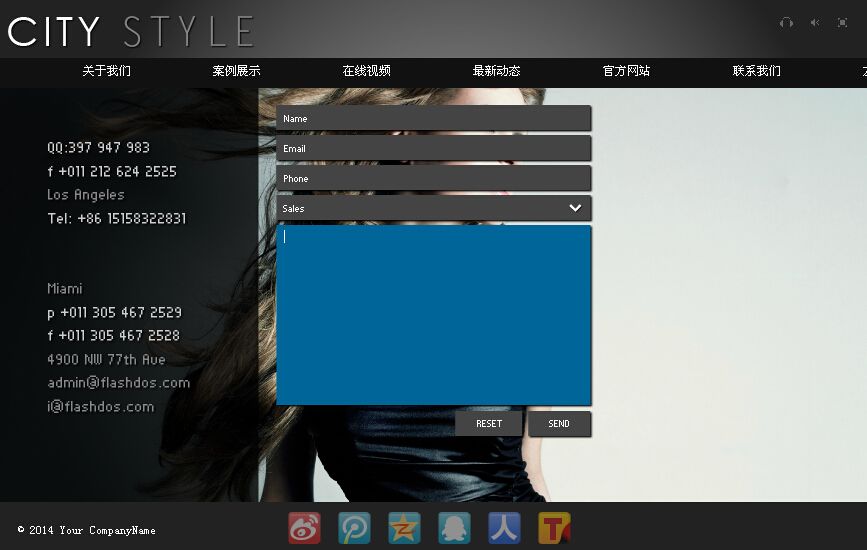
Task: Click the Name input field
Action: 433,118
